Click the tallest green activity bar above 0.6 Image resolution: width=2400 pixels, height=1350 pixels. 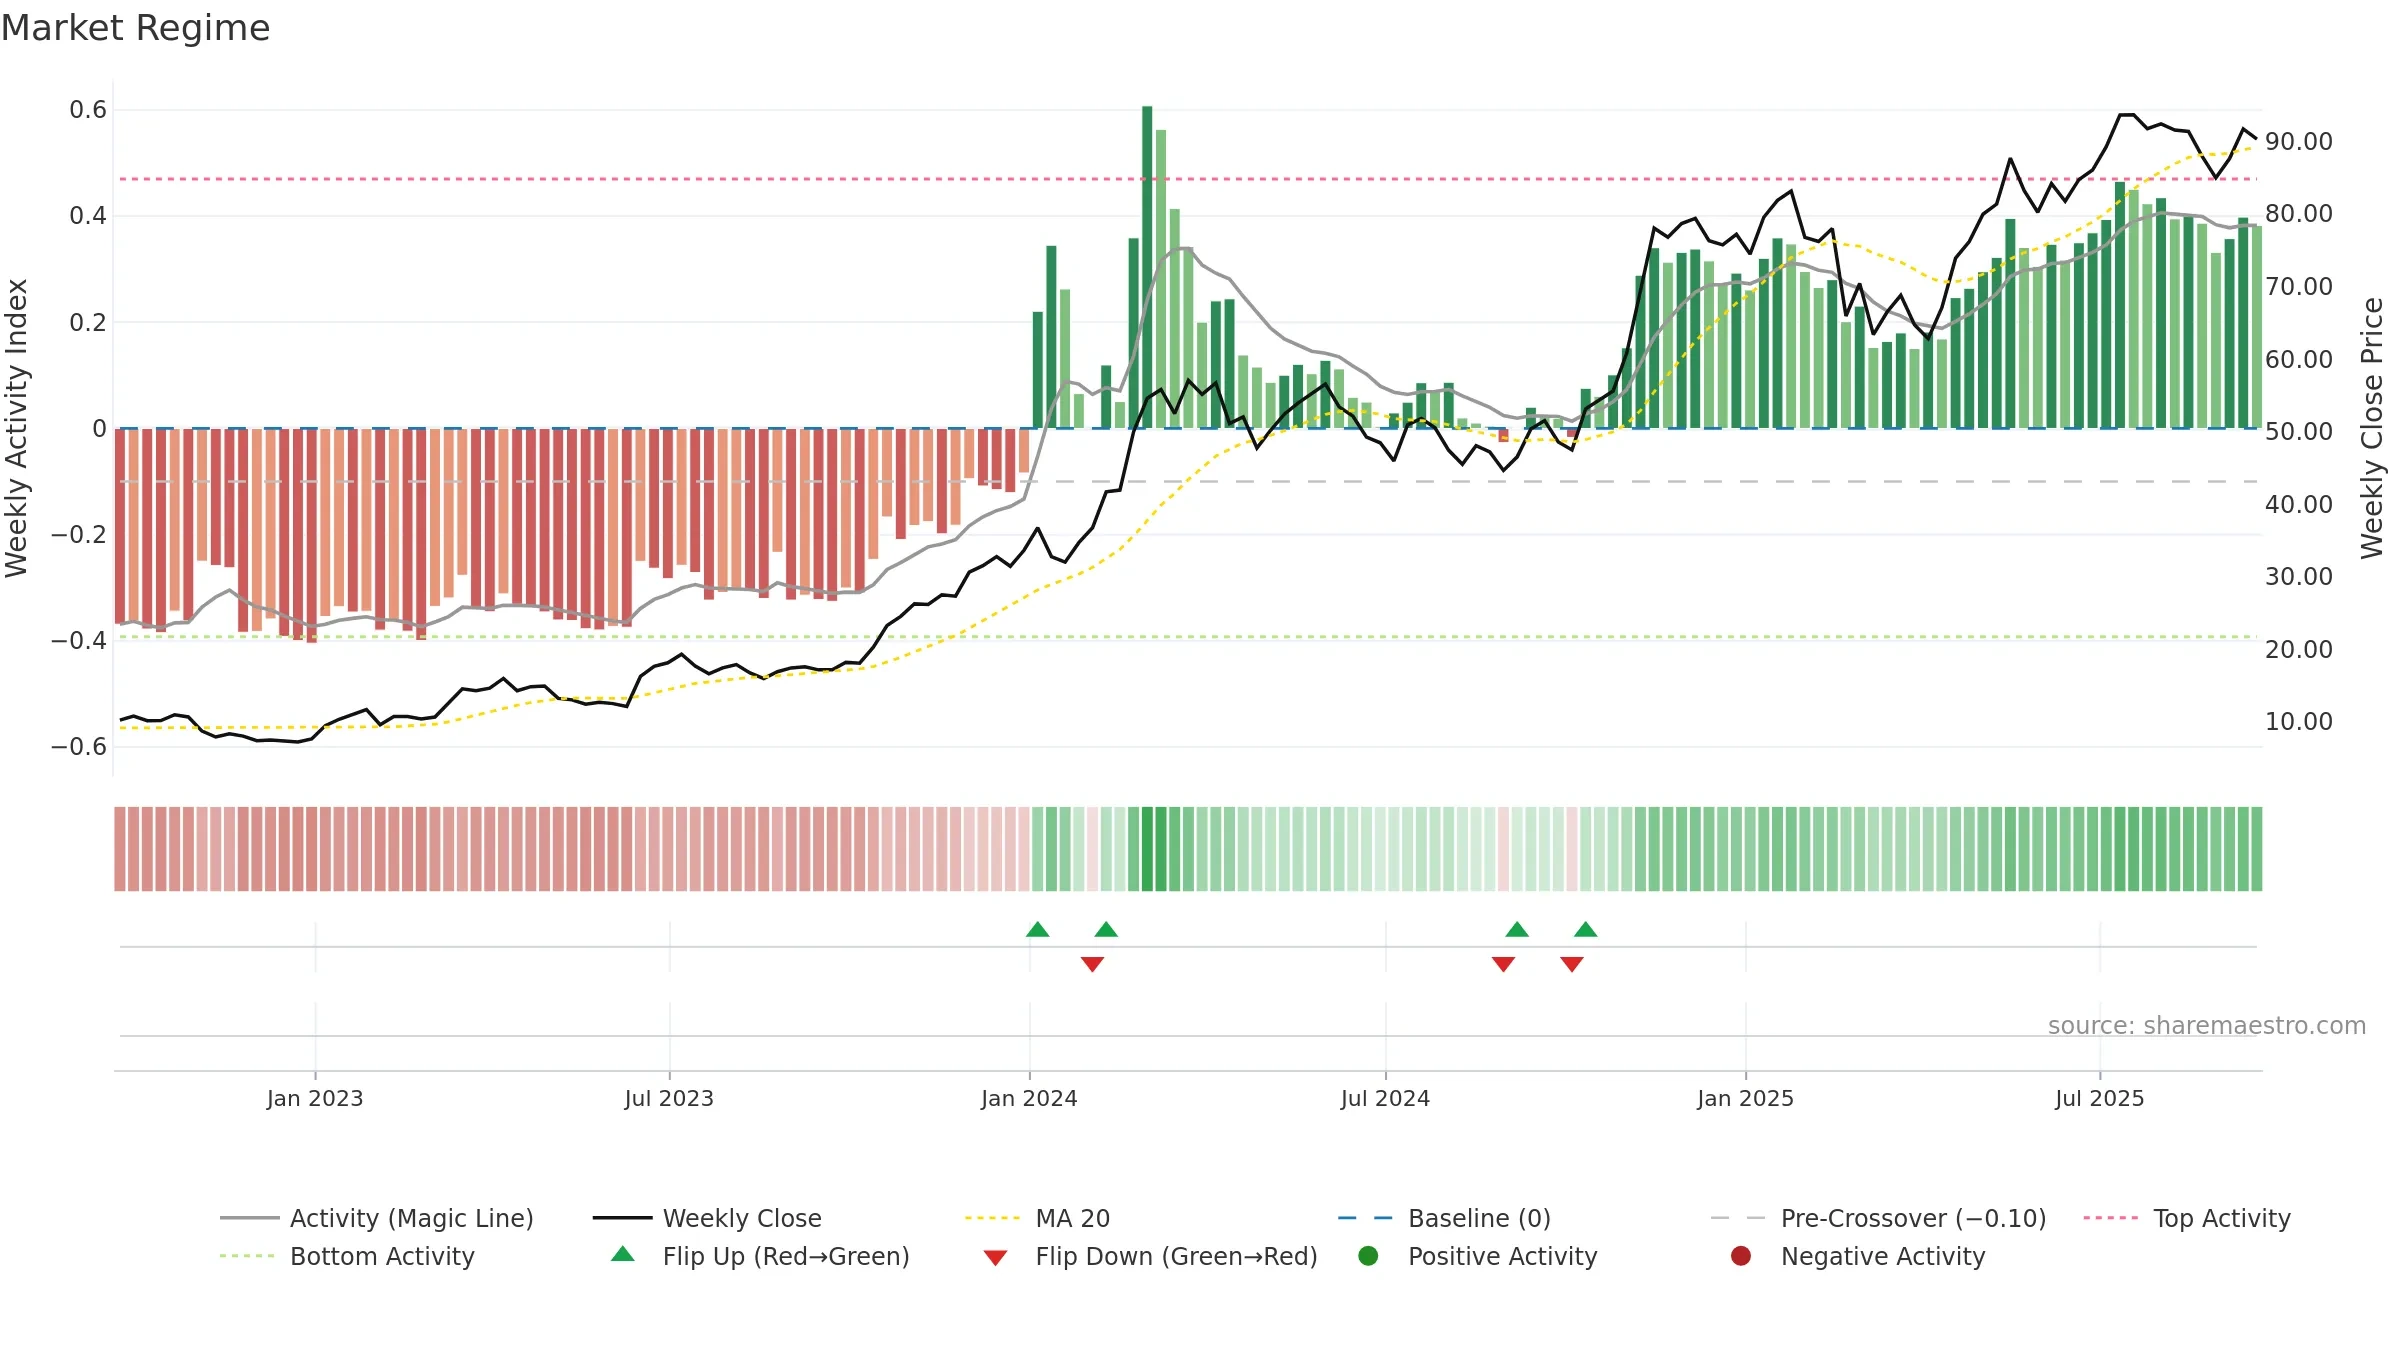click(1147, 267)
